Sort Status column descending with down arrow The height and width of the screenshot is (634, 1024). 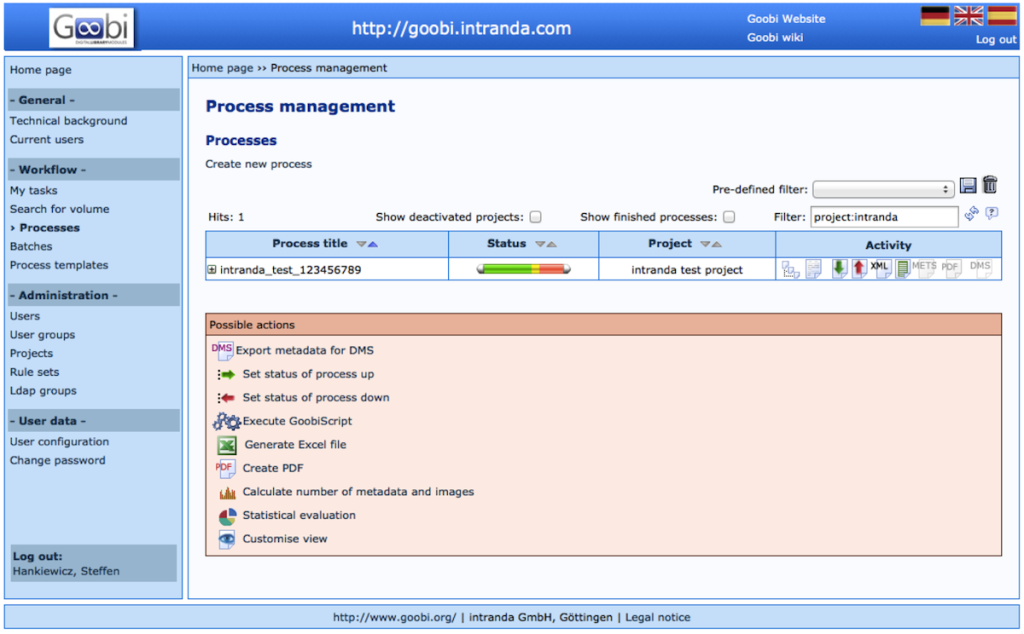[x=540, y=244]
